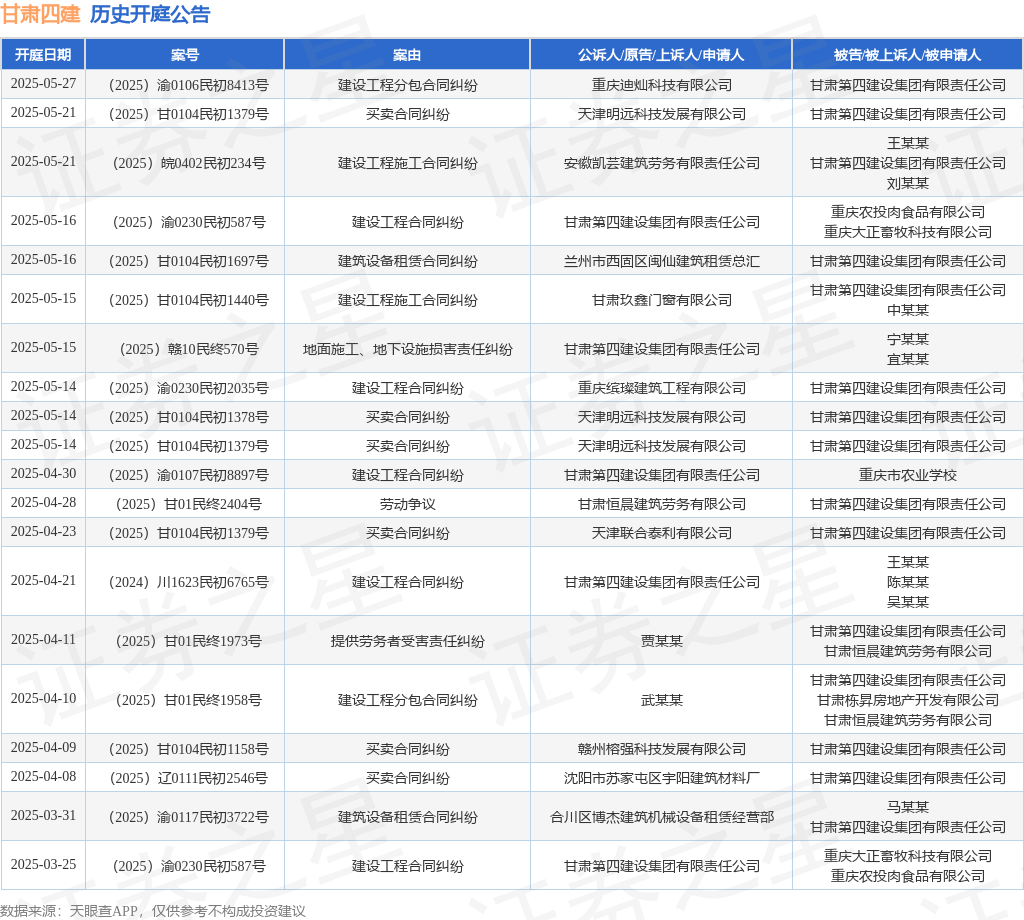Select the 案号 column header
This screenshot has width=1024, height=920.
pos(185,55)
